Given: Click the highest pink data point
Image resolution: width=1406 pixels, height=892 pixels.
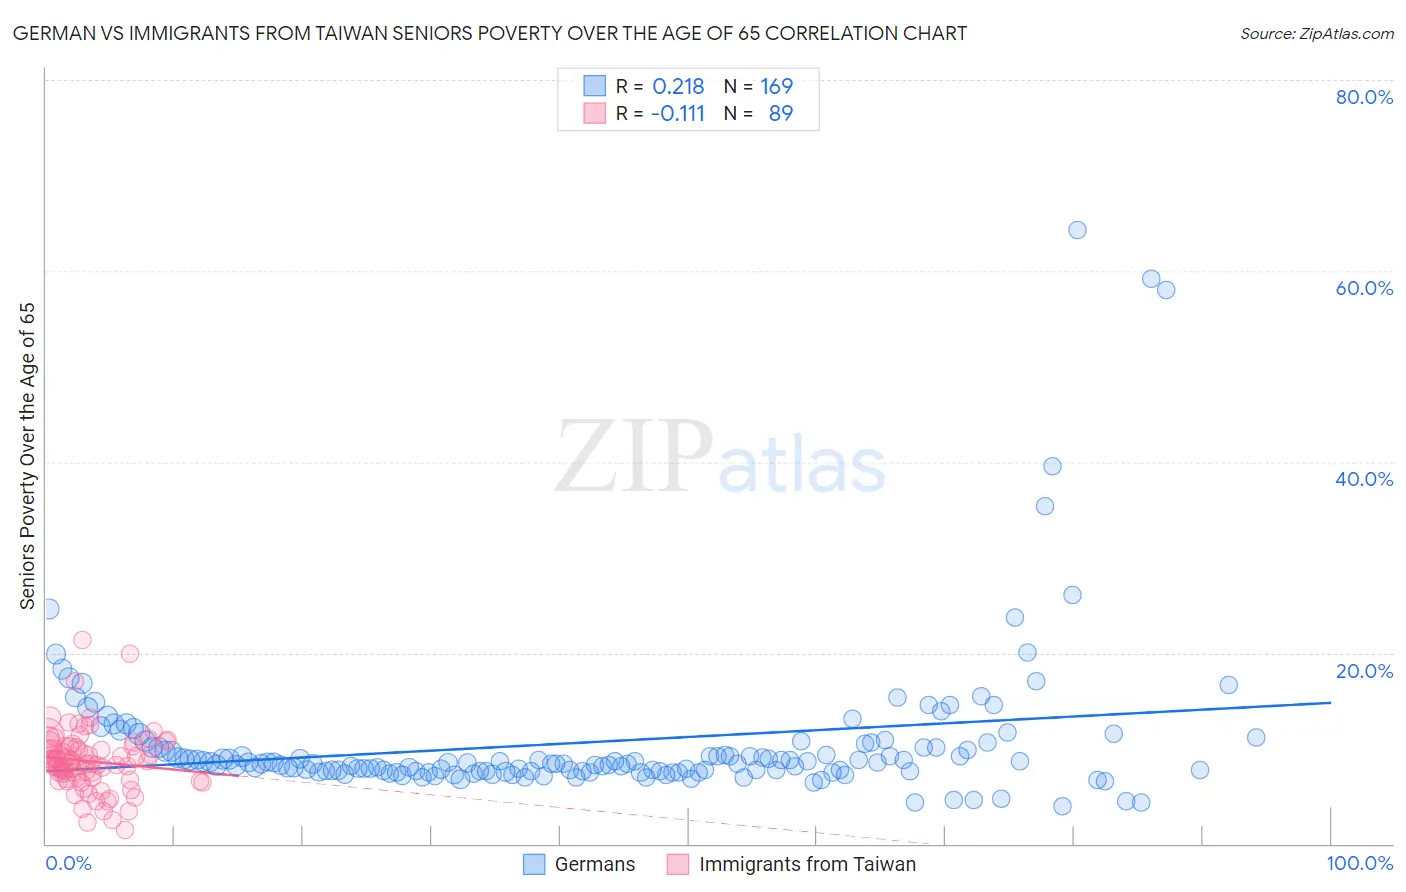Looking at the screenshot, I should coord(83,640).
